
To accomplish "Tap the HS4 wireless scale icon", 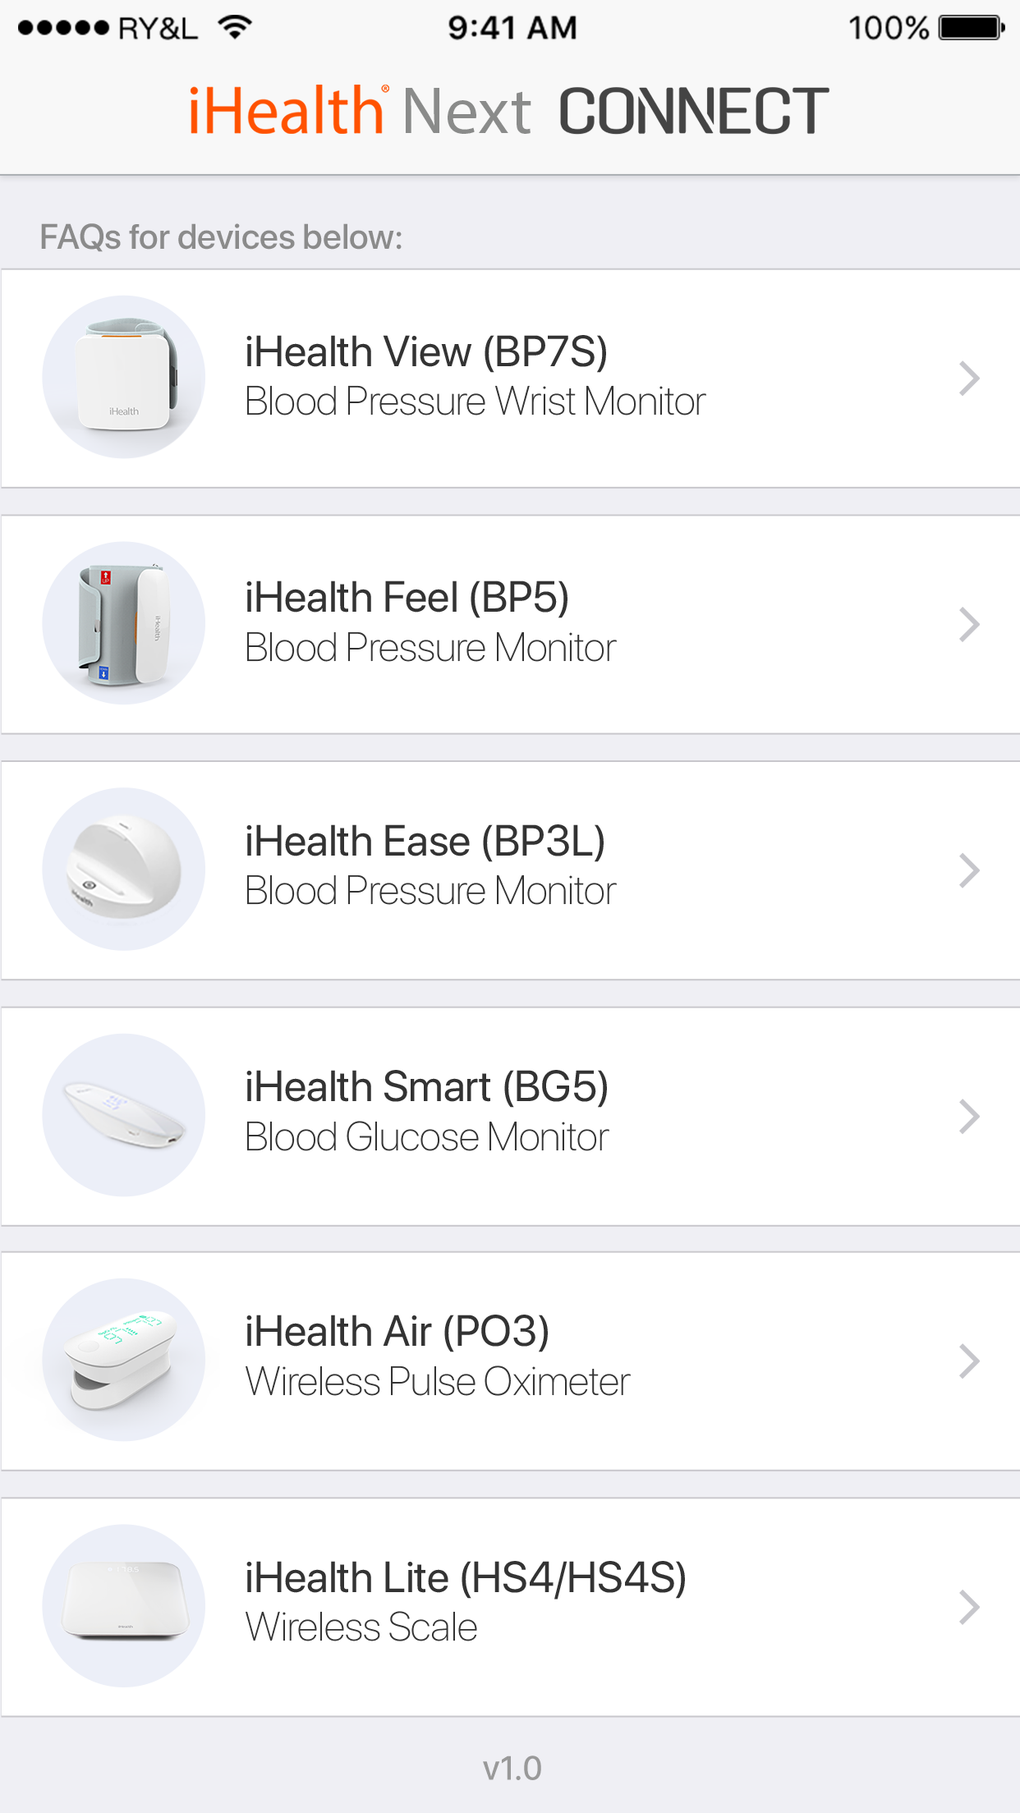I will 124,1606.
